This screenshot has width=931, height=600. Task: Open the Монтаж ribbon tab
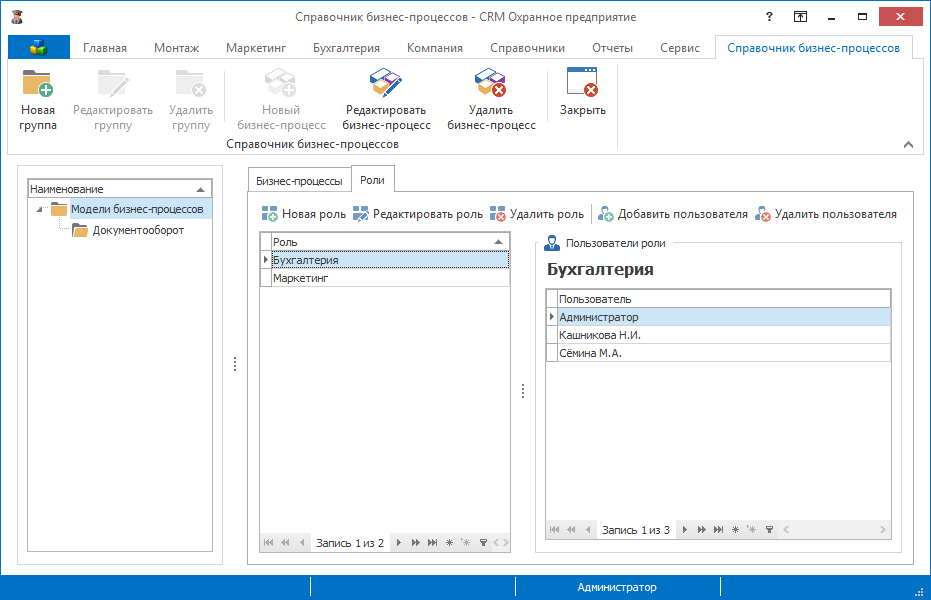(176, 48)
